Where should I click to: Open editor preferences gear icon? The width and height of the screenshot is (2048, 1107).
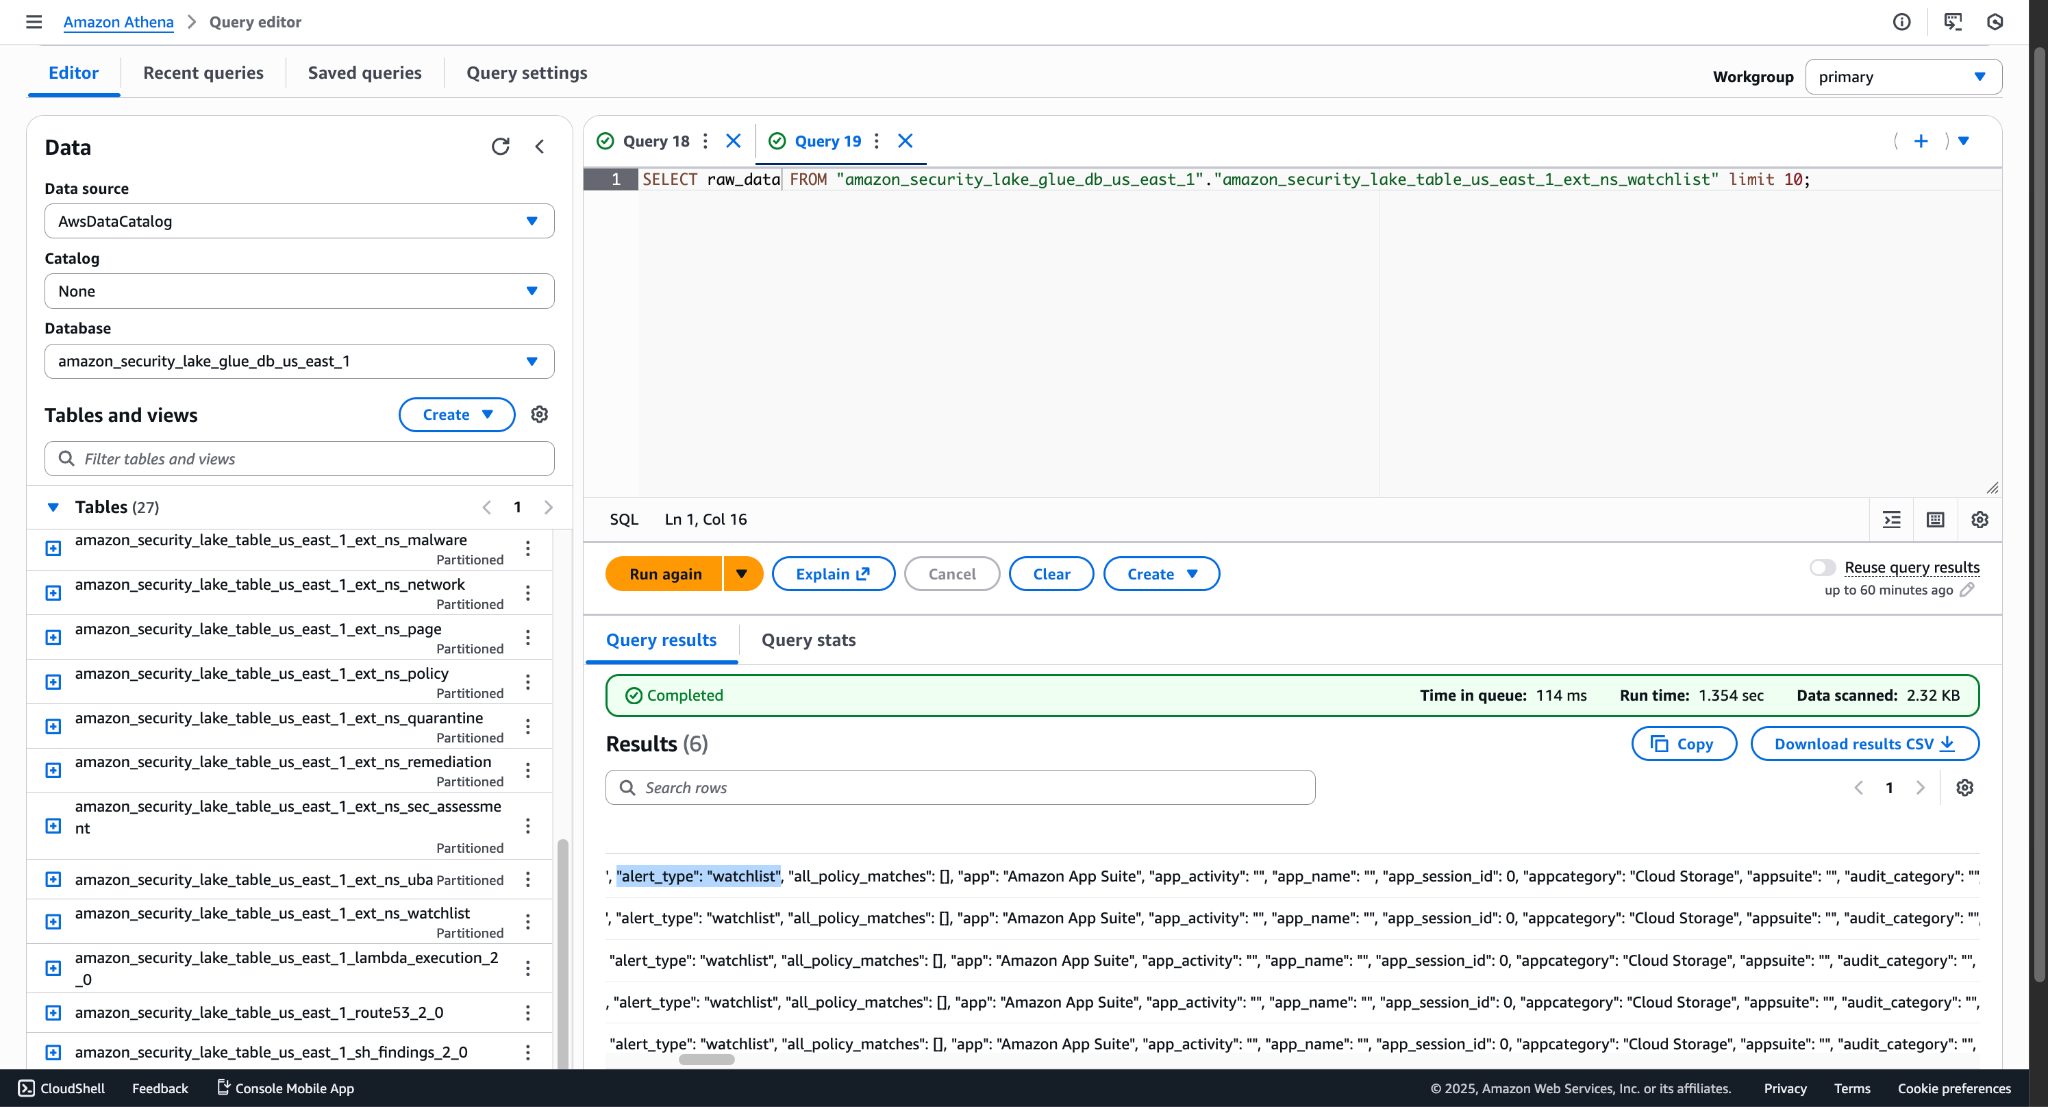tap(1980, 520)
